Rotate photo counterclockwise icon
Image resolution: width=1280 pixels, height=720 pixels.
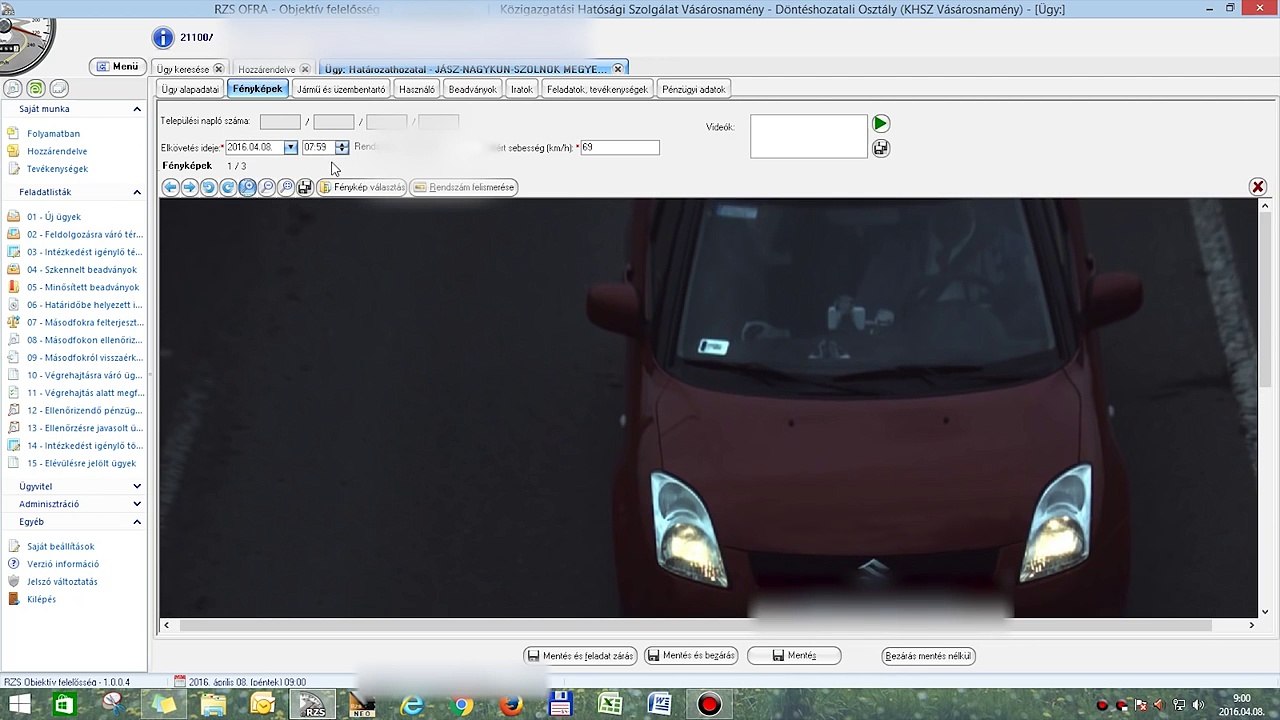[208, 187]
